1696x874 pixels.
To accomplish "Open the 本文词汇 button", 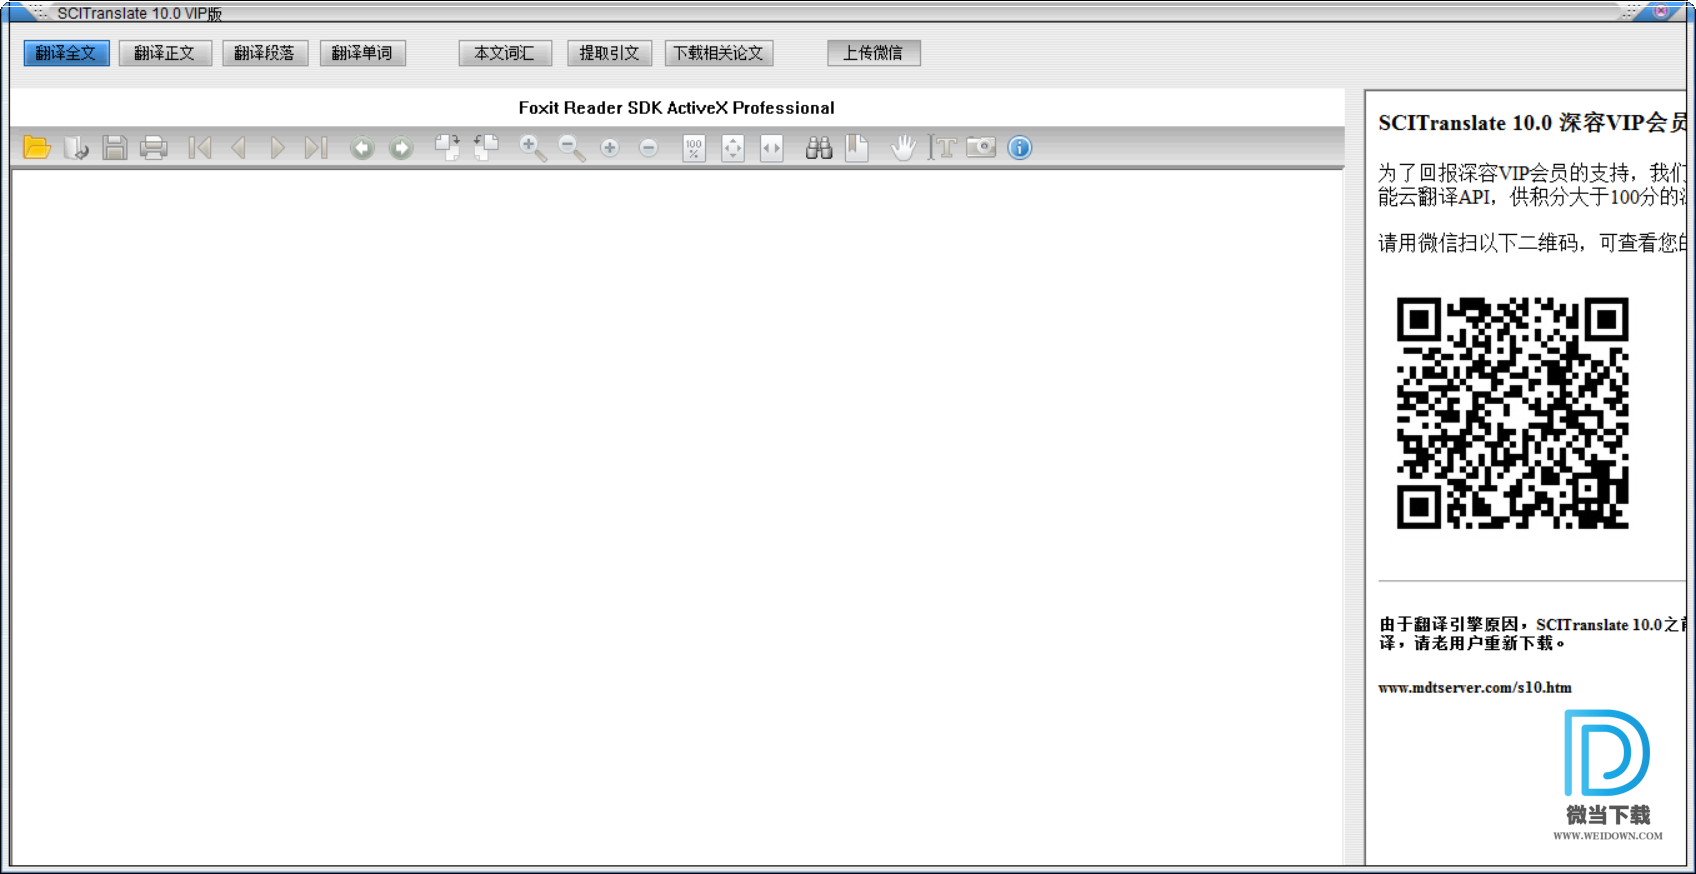I will [505, 53].
